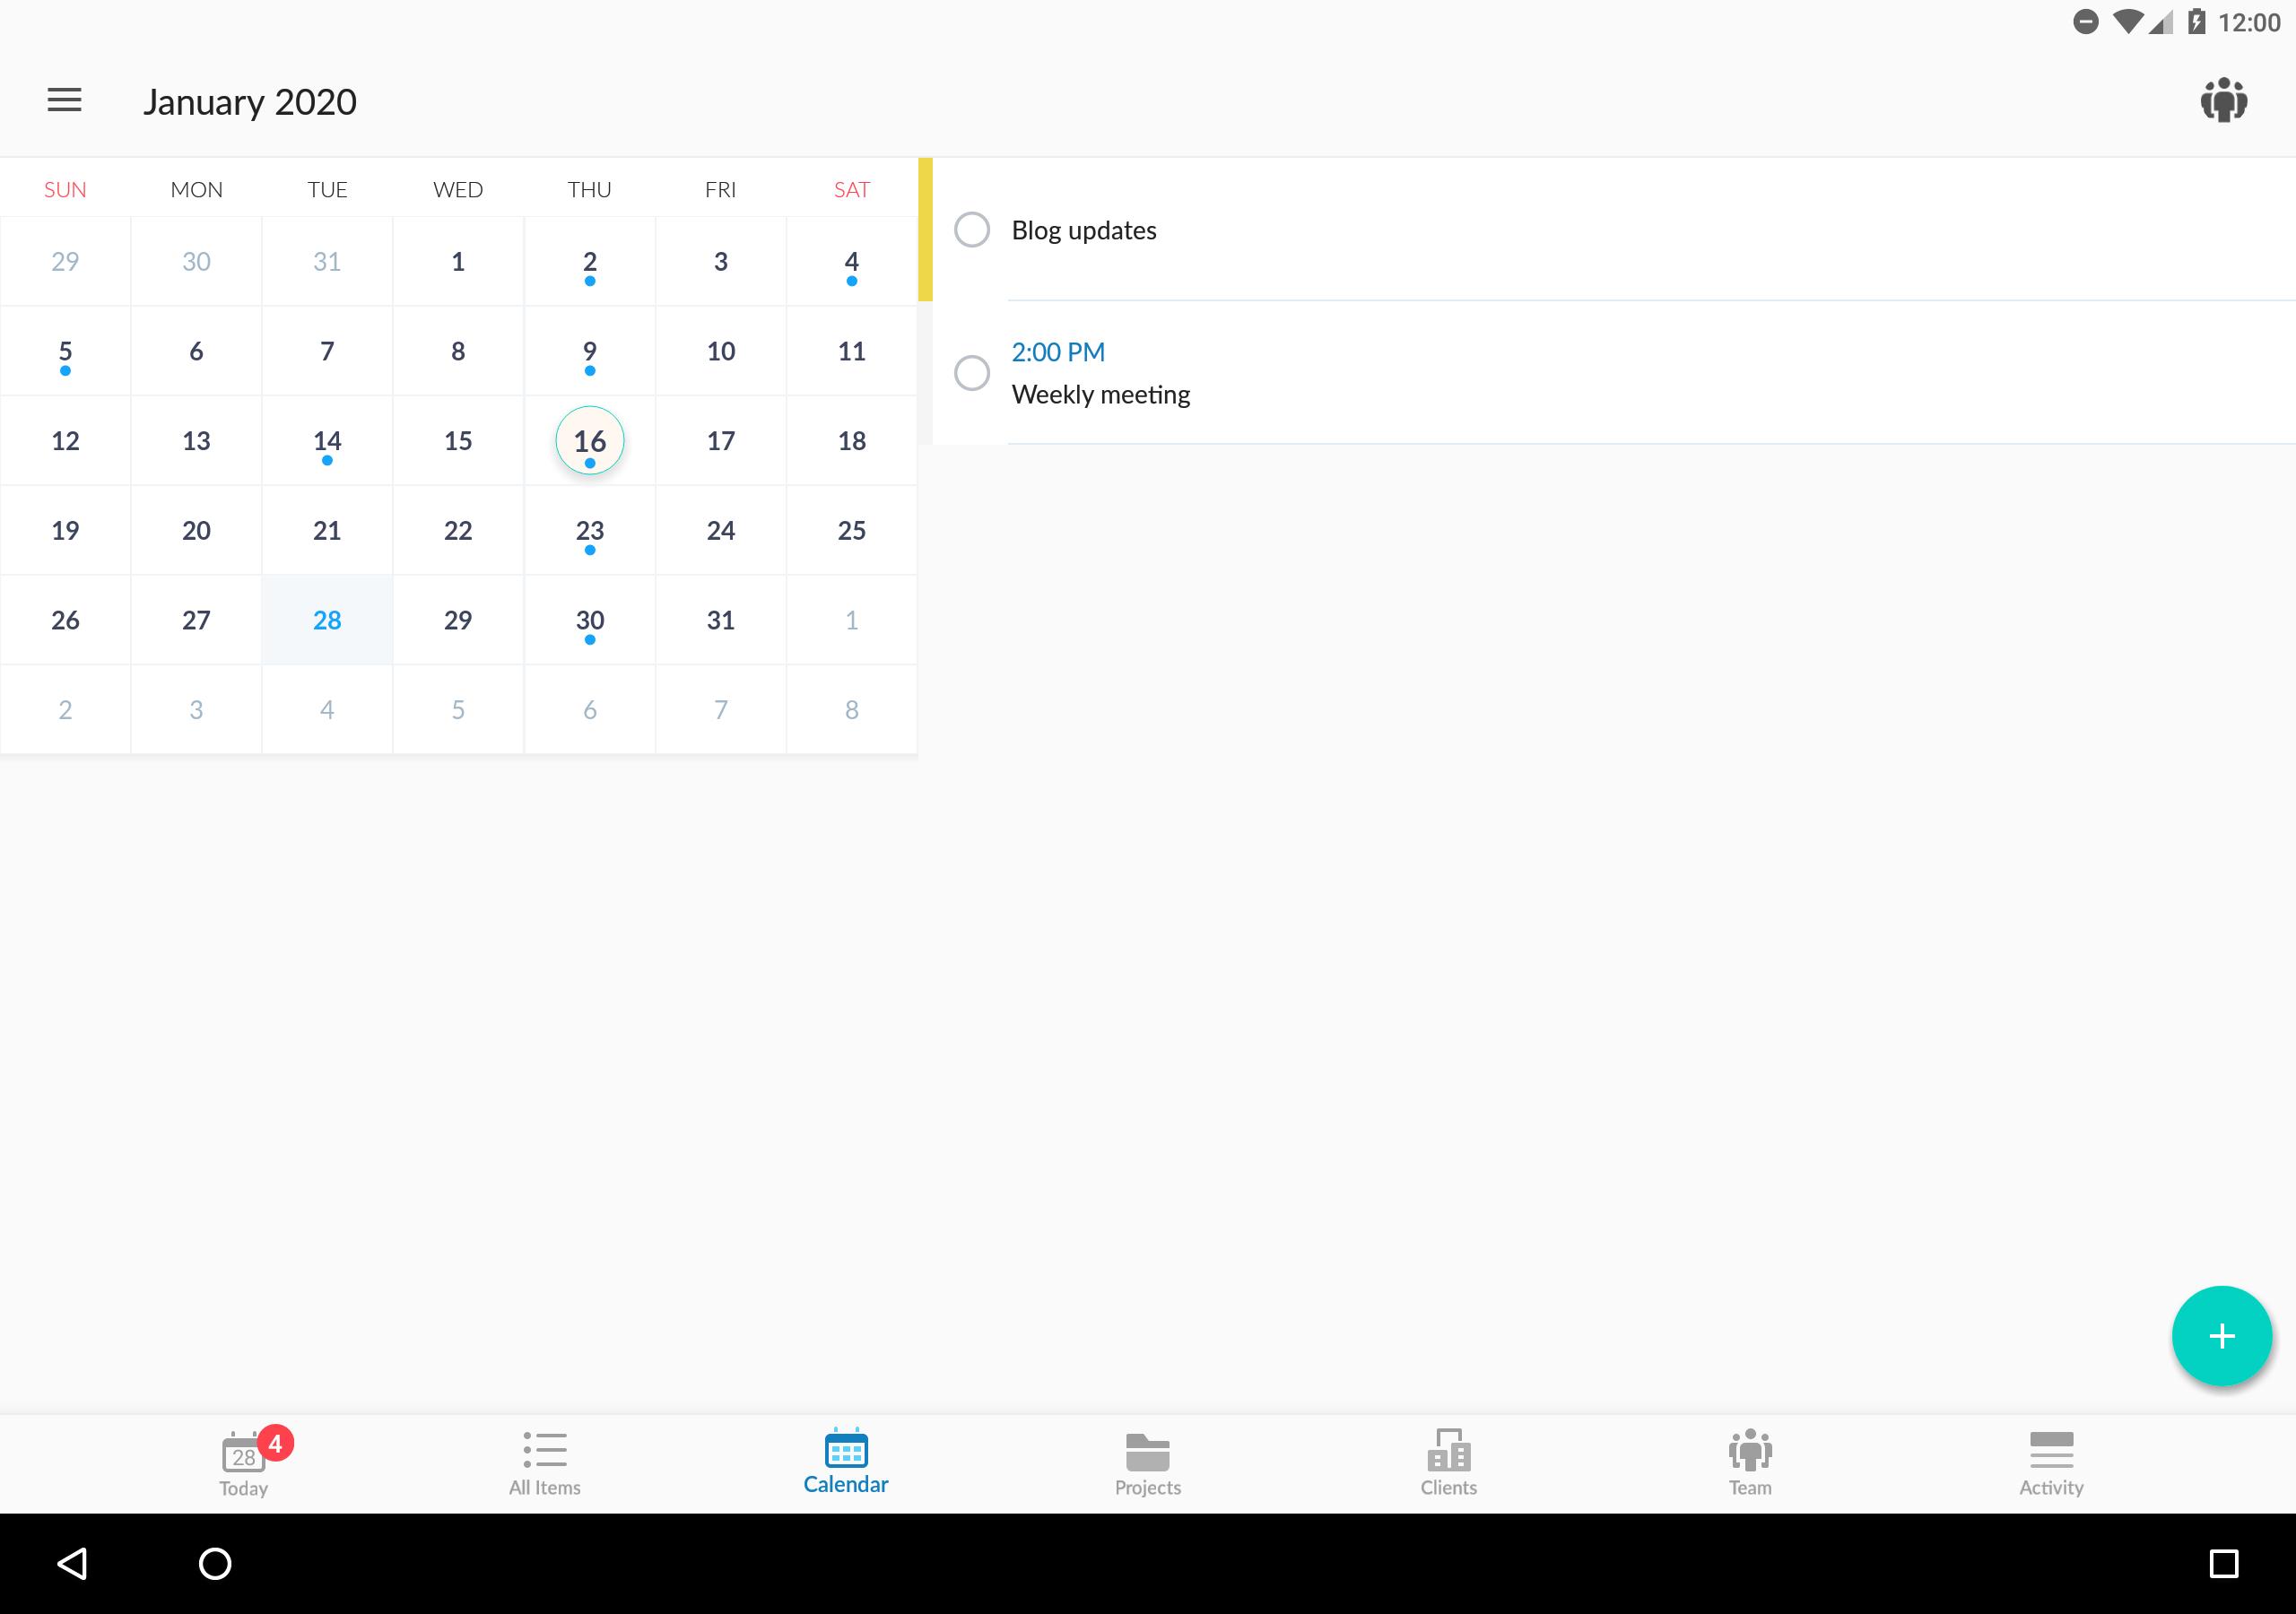
Task: Choose Wednesday January 1
Action: [458, 262]
